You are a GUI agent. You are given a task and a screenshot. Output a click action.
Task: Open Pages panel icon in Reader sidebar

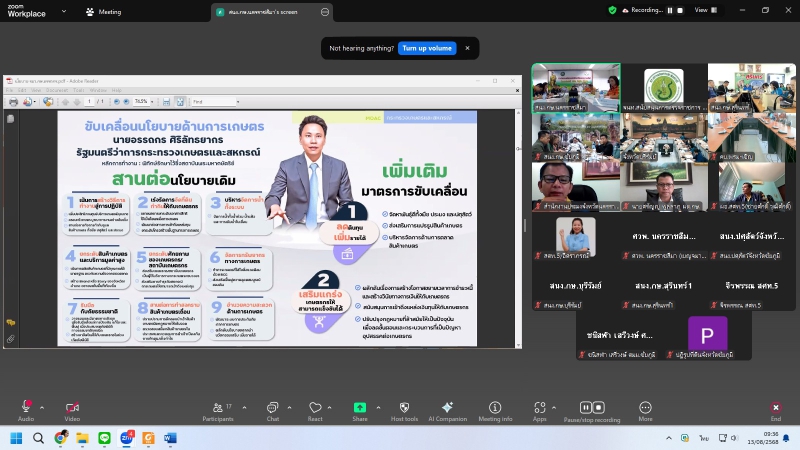[10, 119]
